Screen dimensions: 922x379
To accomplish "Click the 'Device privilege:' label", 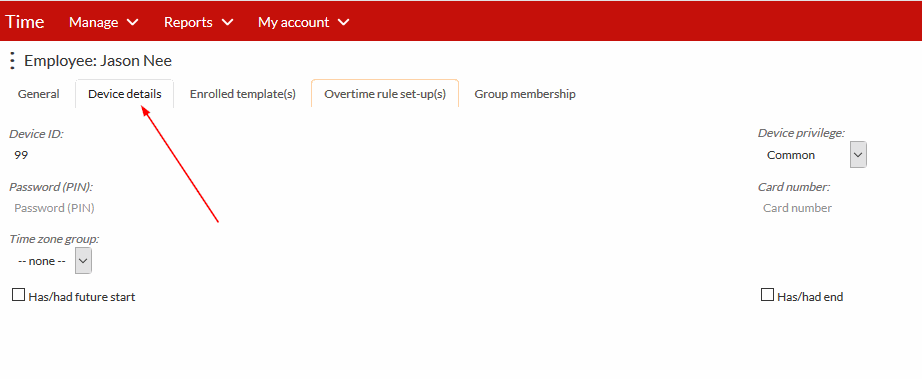I will (801, 133).
